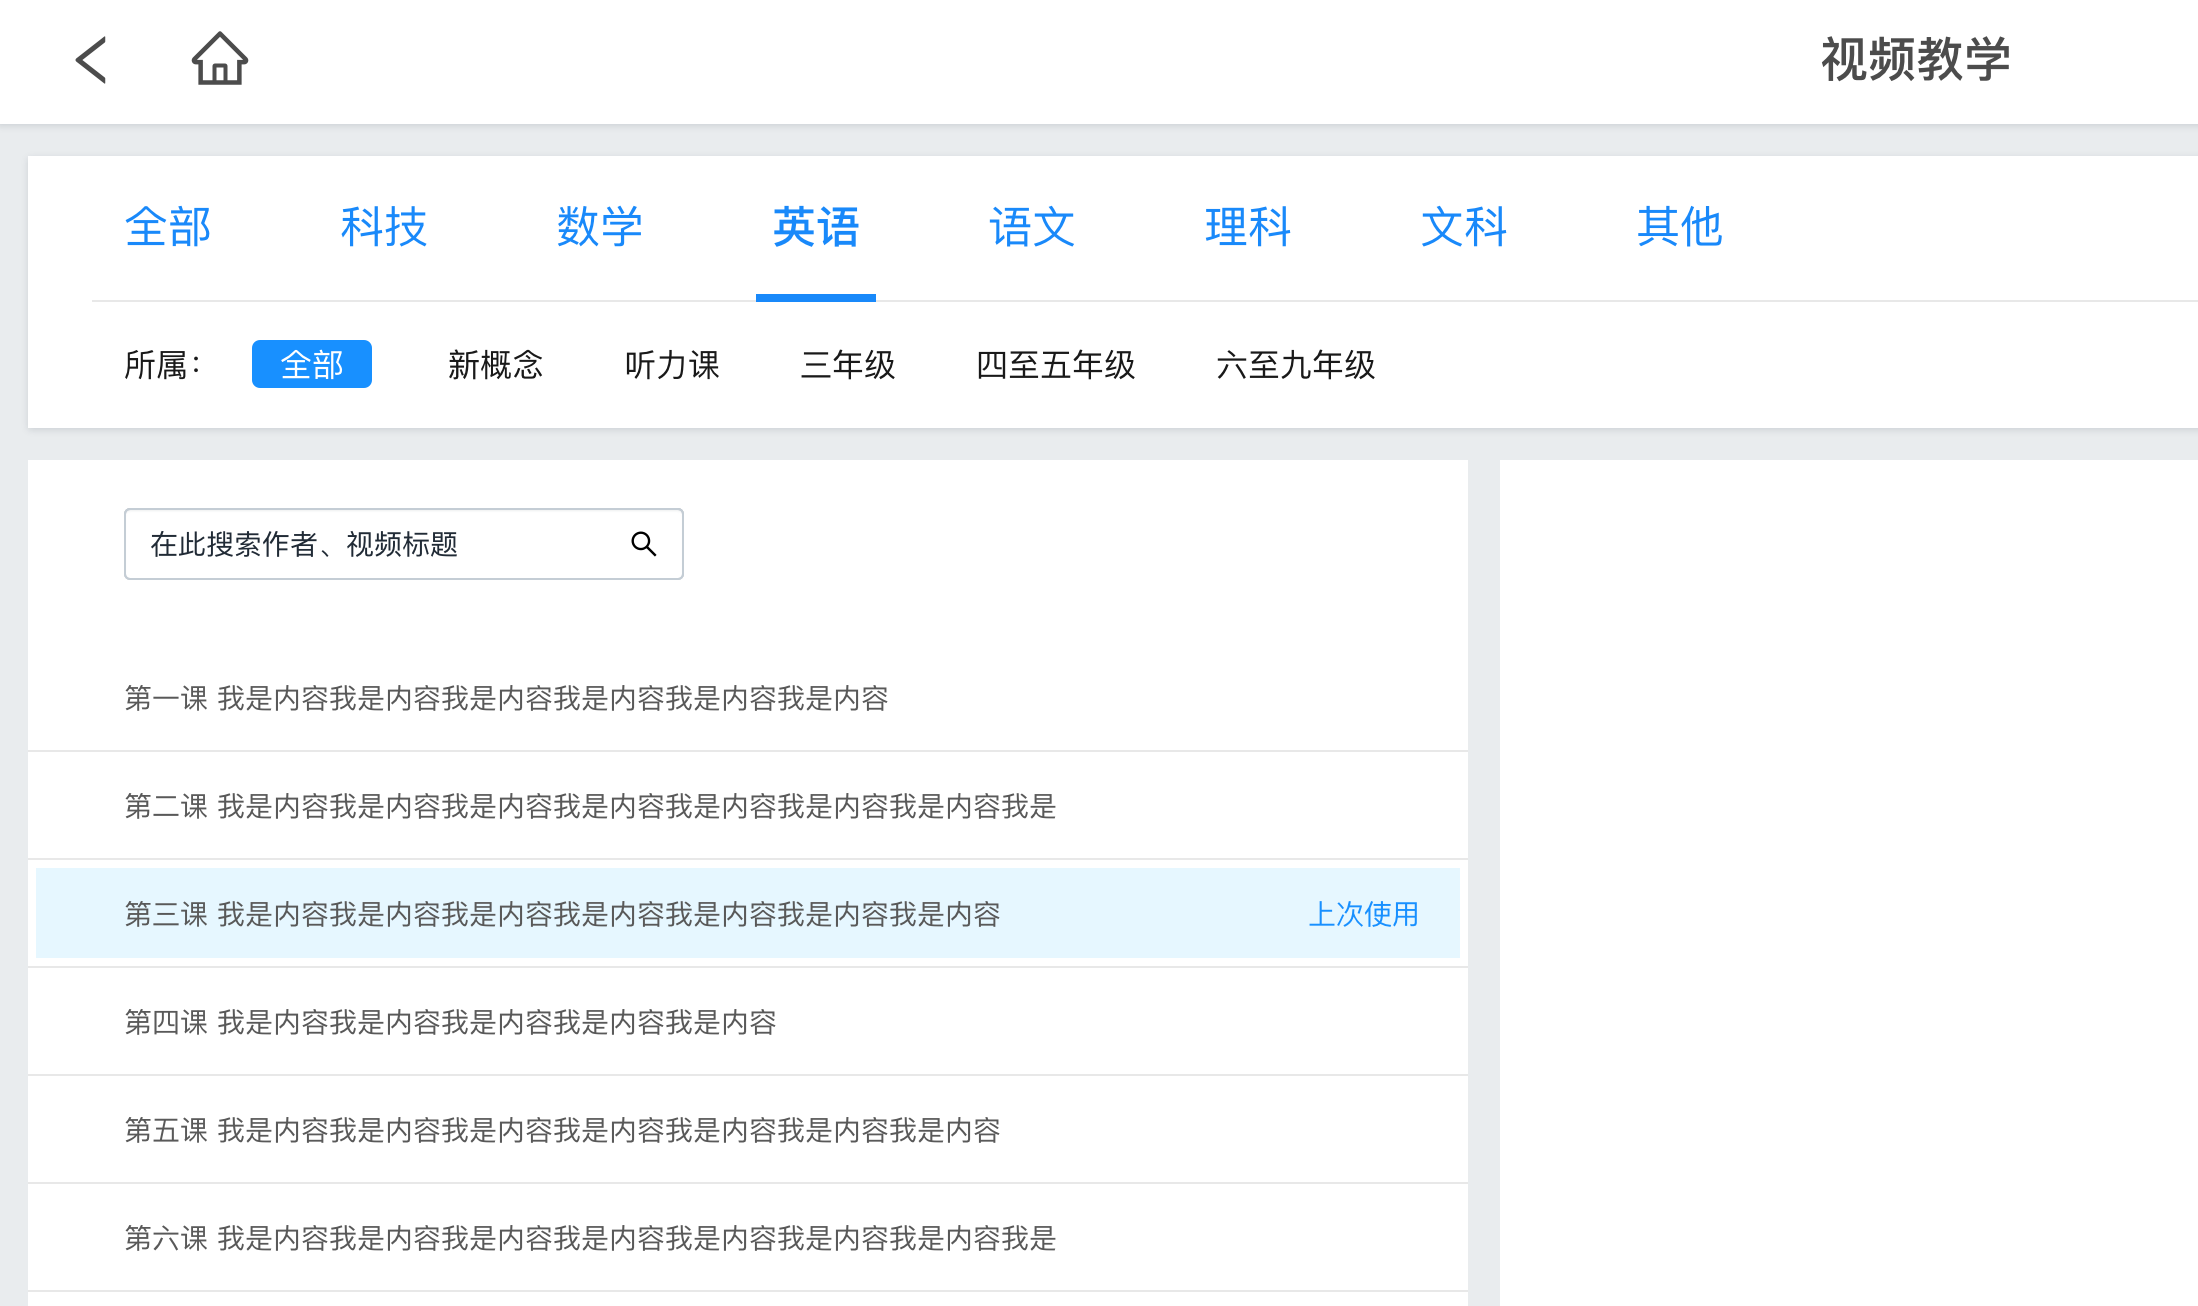Image resolution: width=2198 pixels, height=1306 pixels.
Task: Choose the 四至五年级 filter
Action: (1056, 365)
